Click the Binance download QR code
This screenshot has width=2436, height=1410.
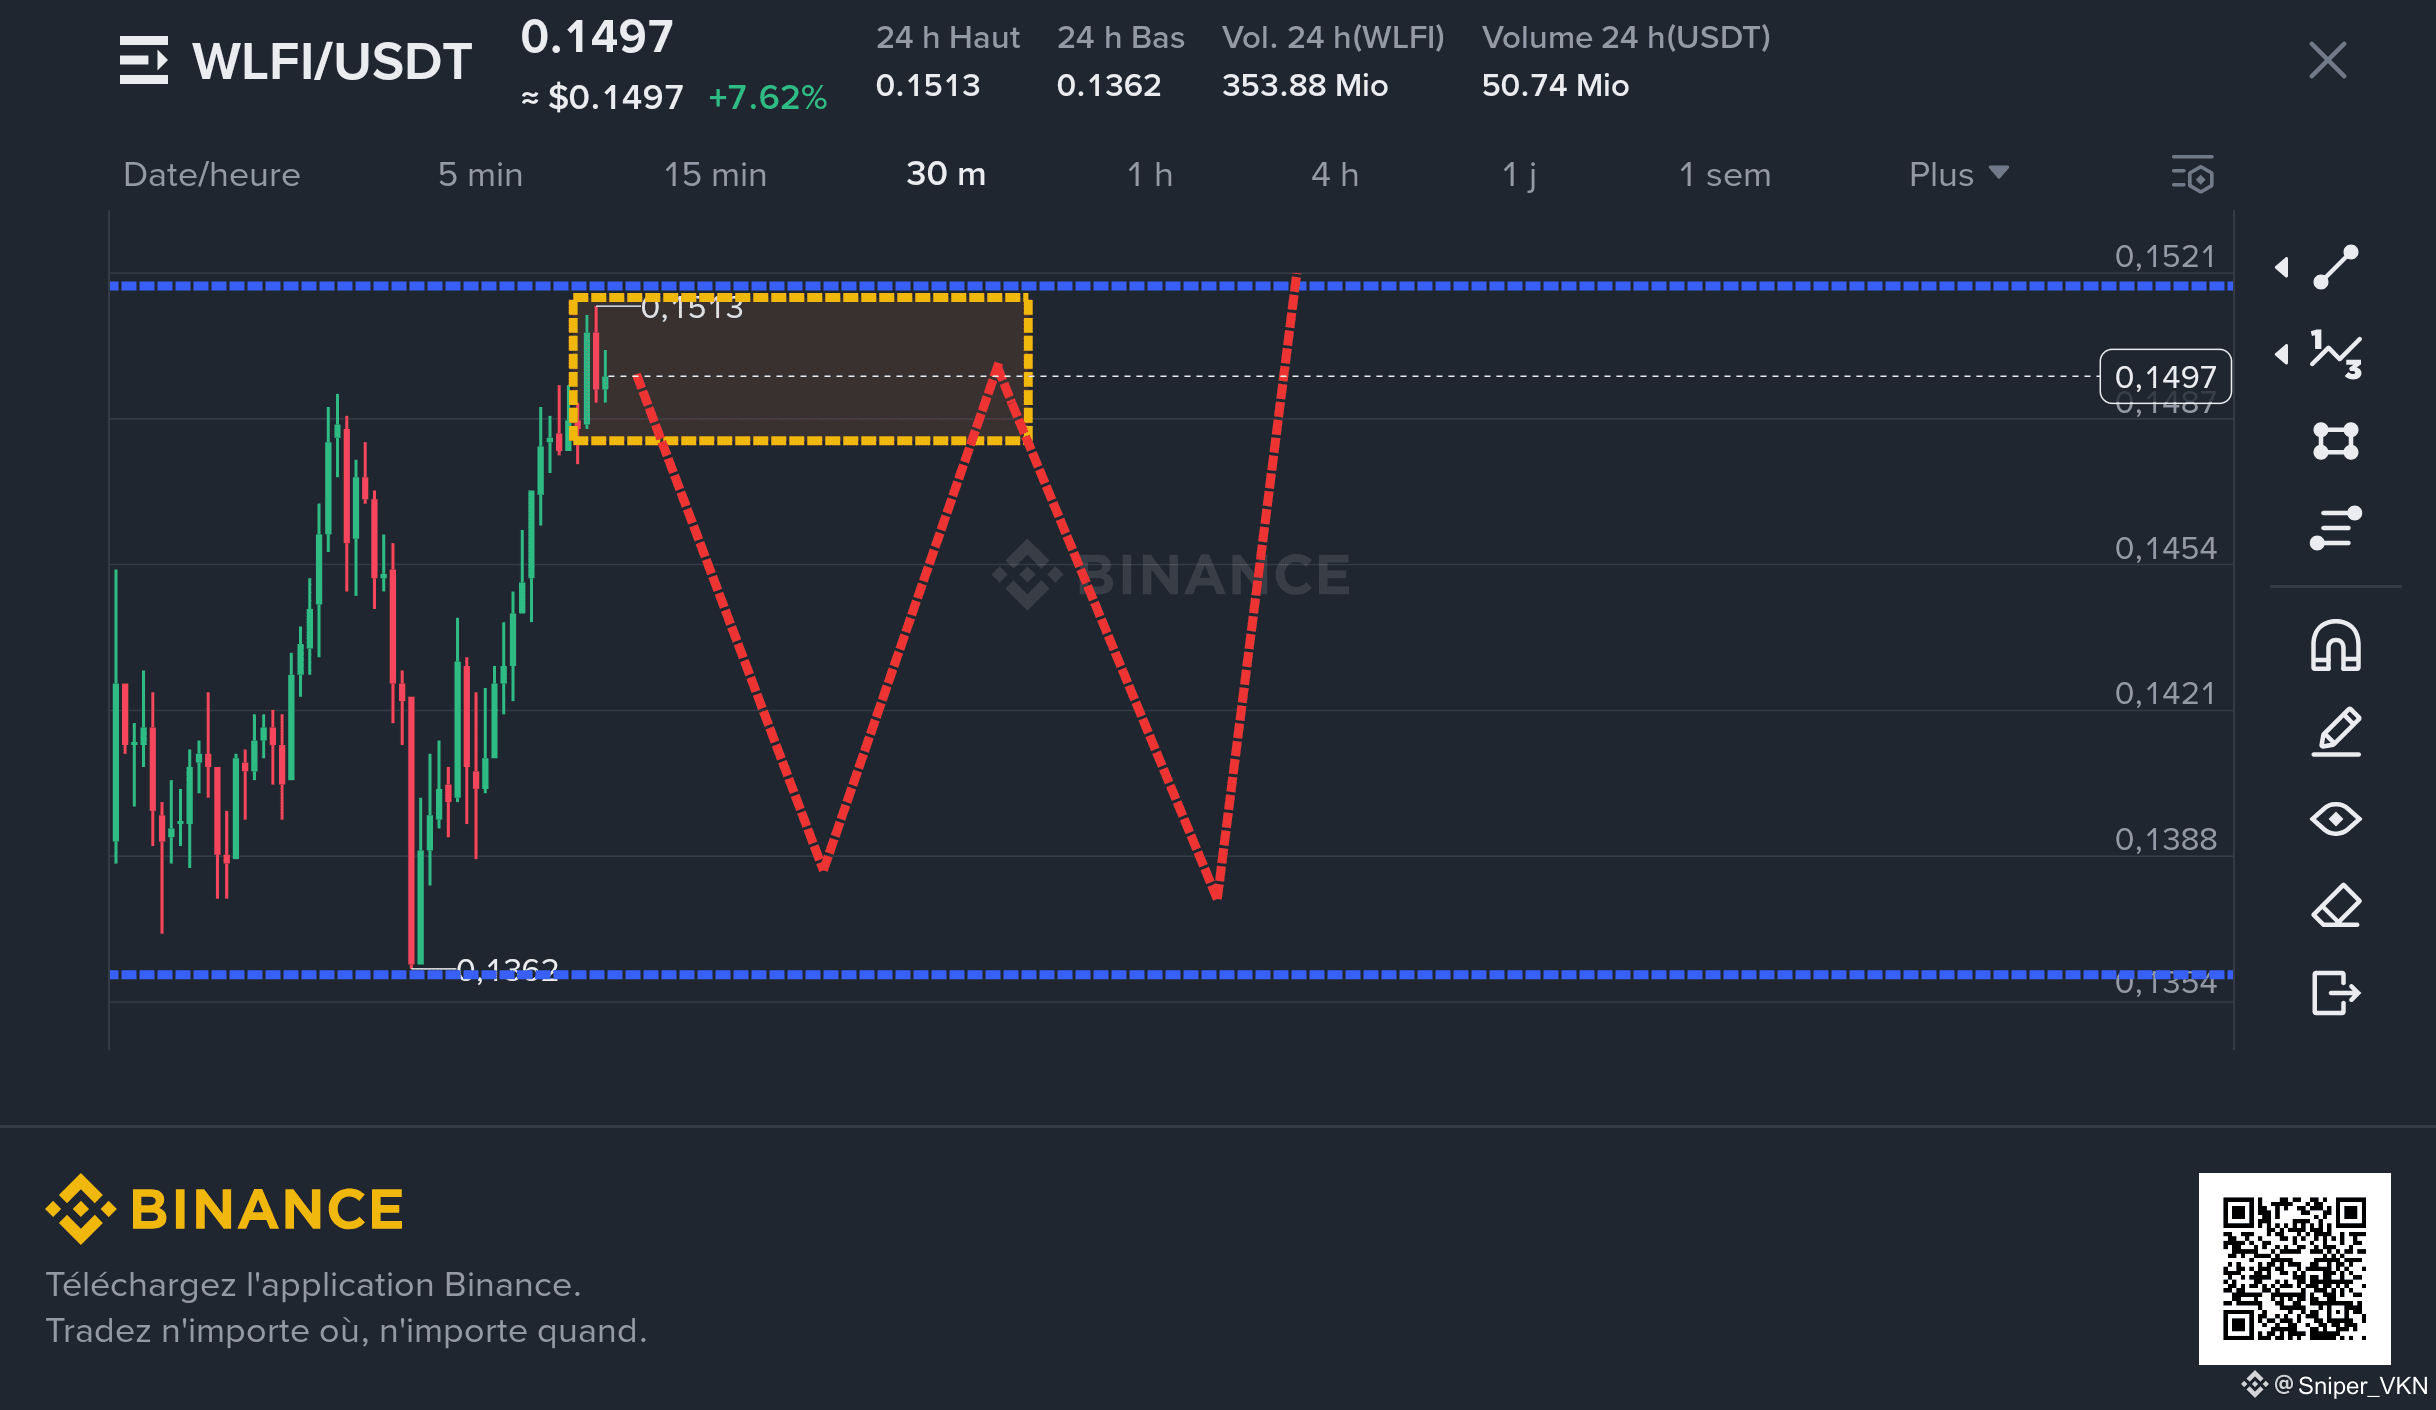pos(2294,1268)
